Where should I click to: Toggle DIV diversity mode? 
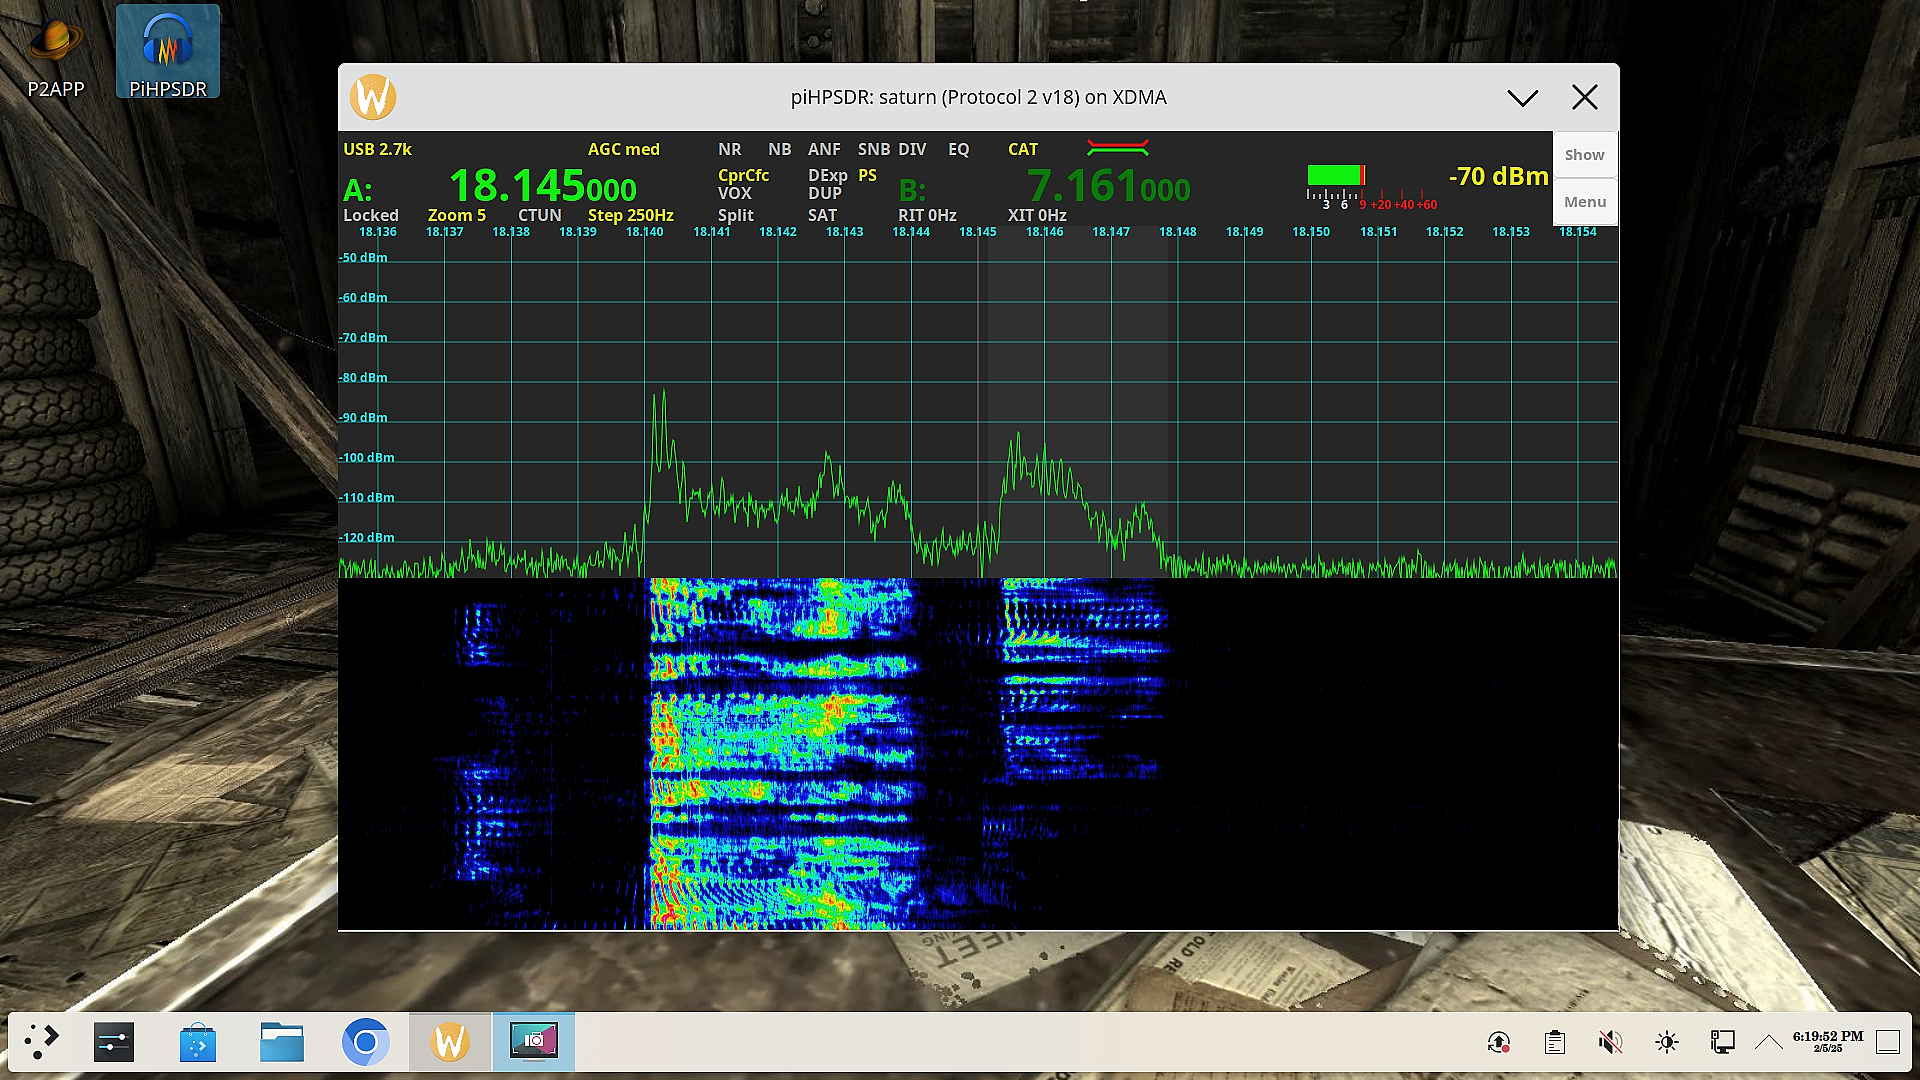tap(912, 149)
